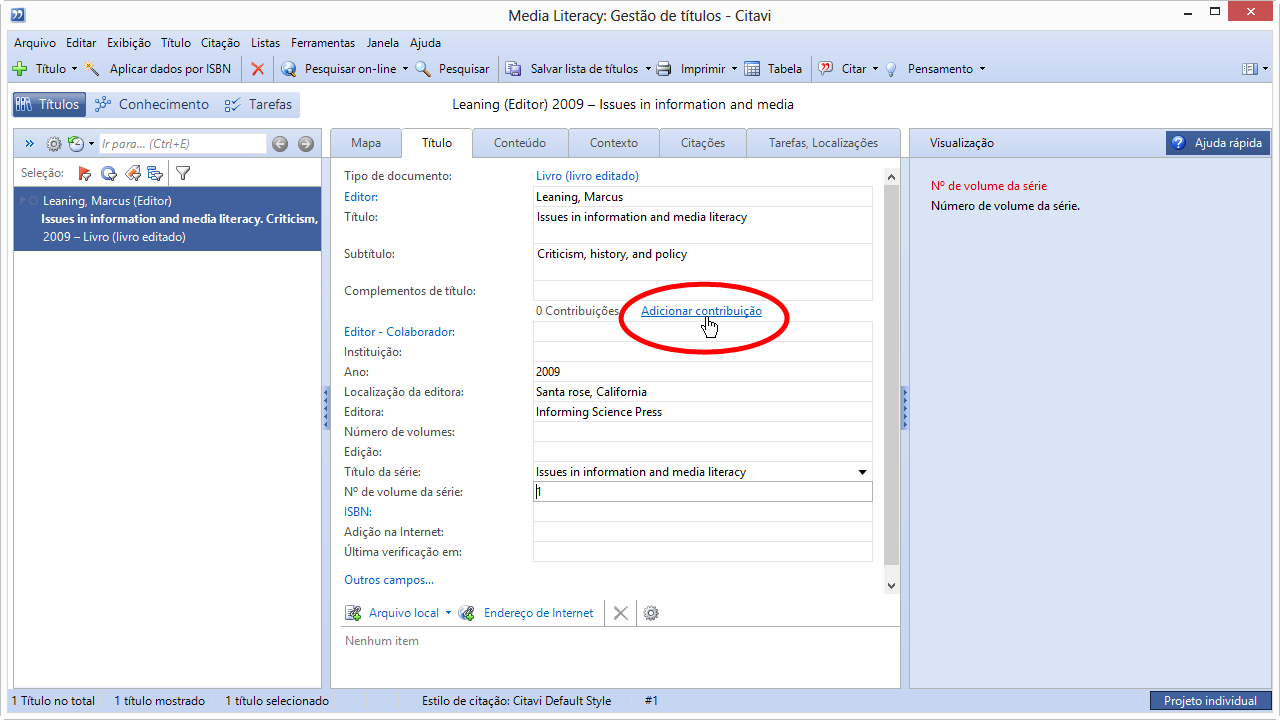Viewport: 1280px width, 720px height.
Task: Open the Arquivo local dropdown arrow
Action: click(x=448, y=613)
